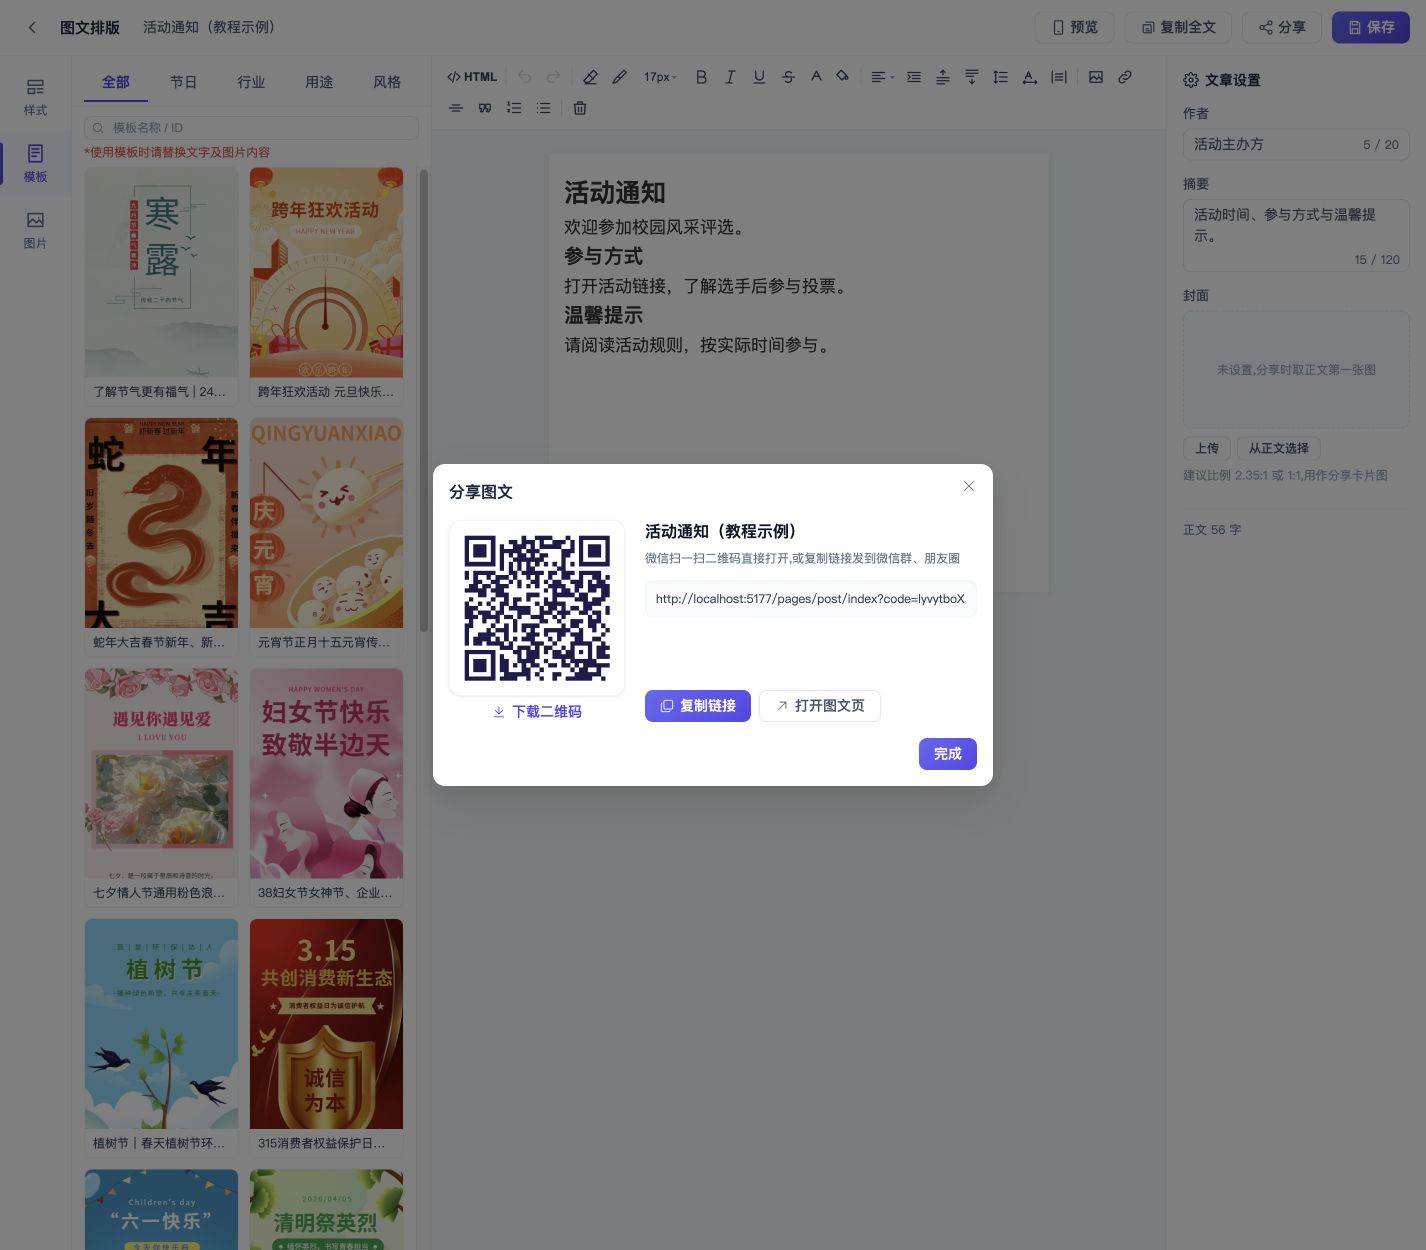The height and width of the screenshot is (1250, 1426).
Task: Open the font color picker
Action: pos(816,77)
